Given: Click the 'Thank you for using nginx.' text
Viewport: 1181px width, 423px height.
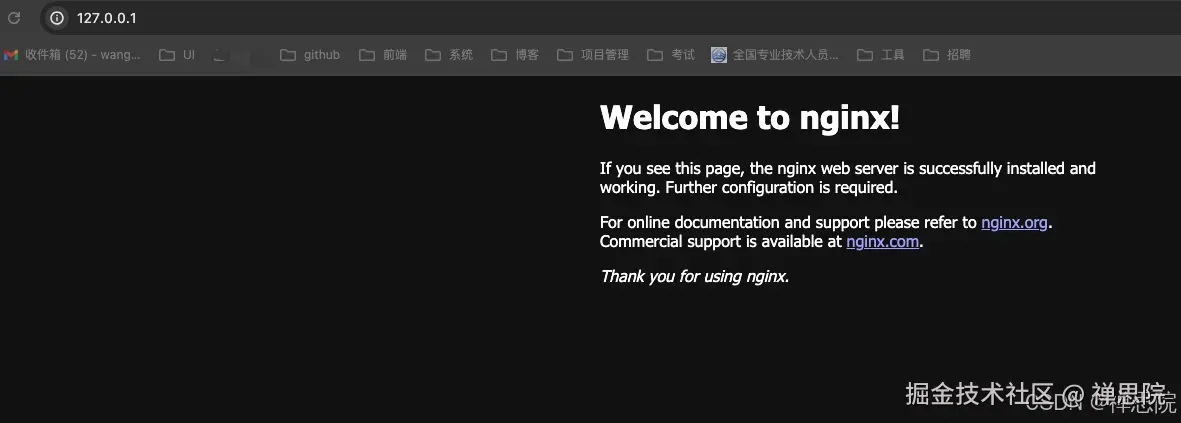Looking at the screenshot, I should coord(694,277).
